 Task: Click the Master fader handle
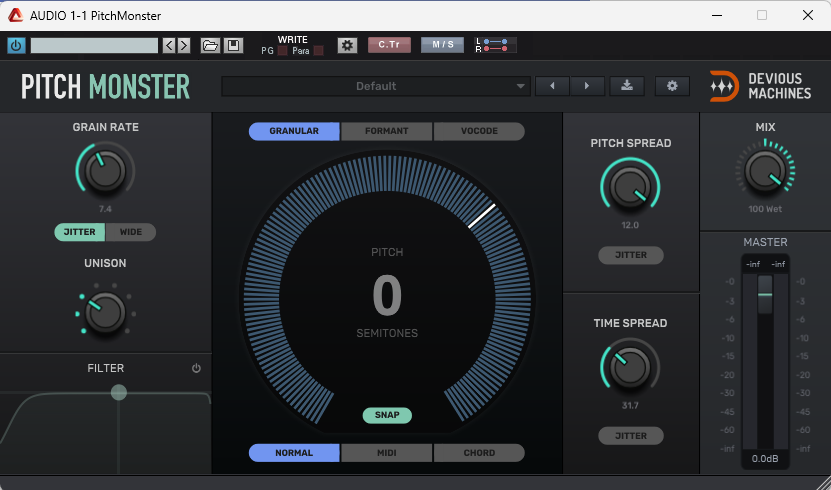pyautogui.click(x=765, y=294)
